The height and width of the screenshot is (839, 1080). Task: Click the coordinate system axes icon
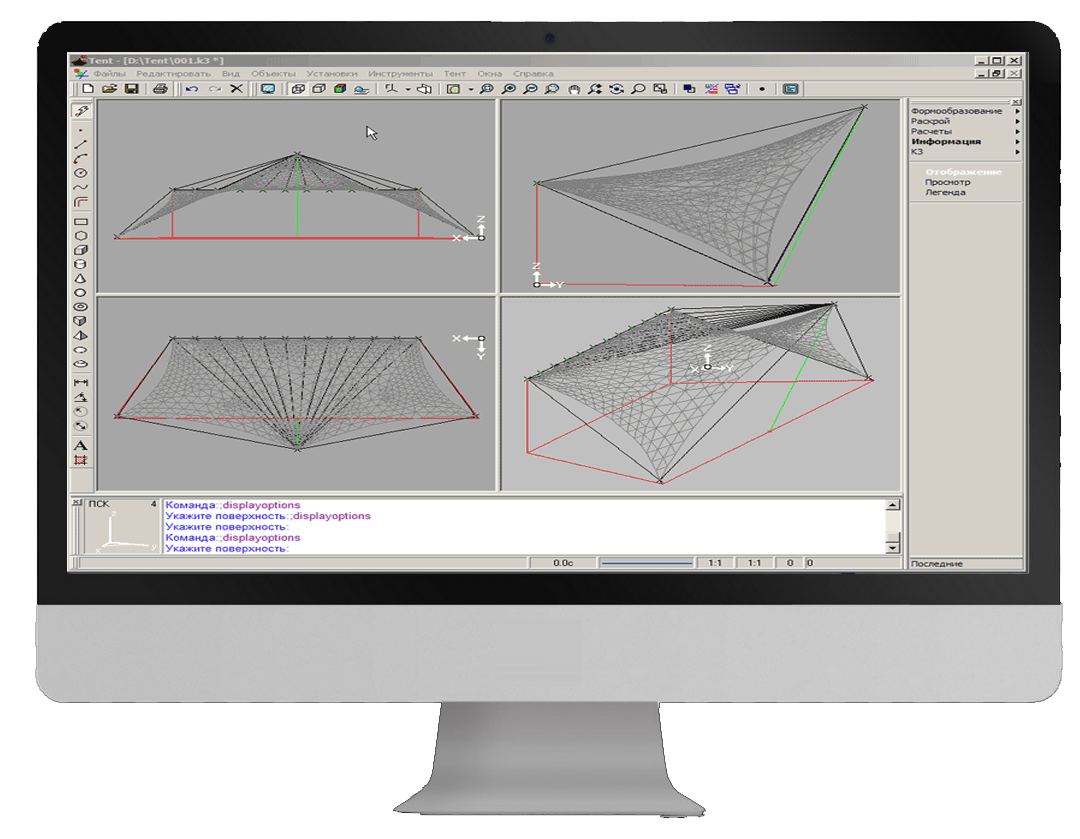[391, 89]
